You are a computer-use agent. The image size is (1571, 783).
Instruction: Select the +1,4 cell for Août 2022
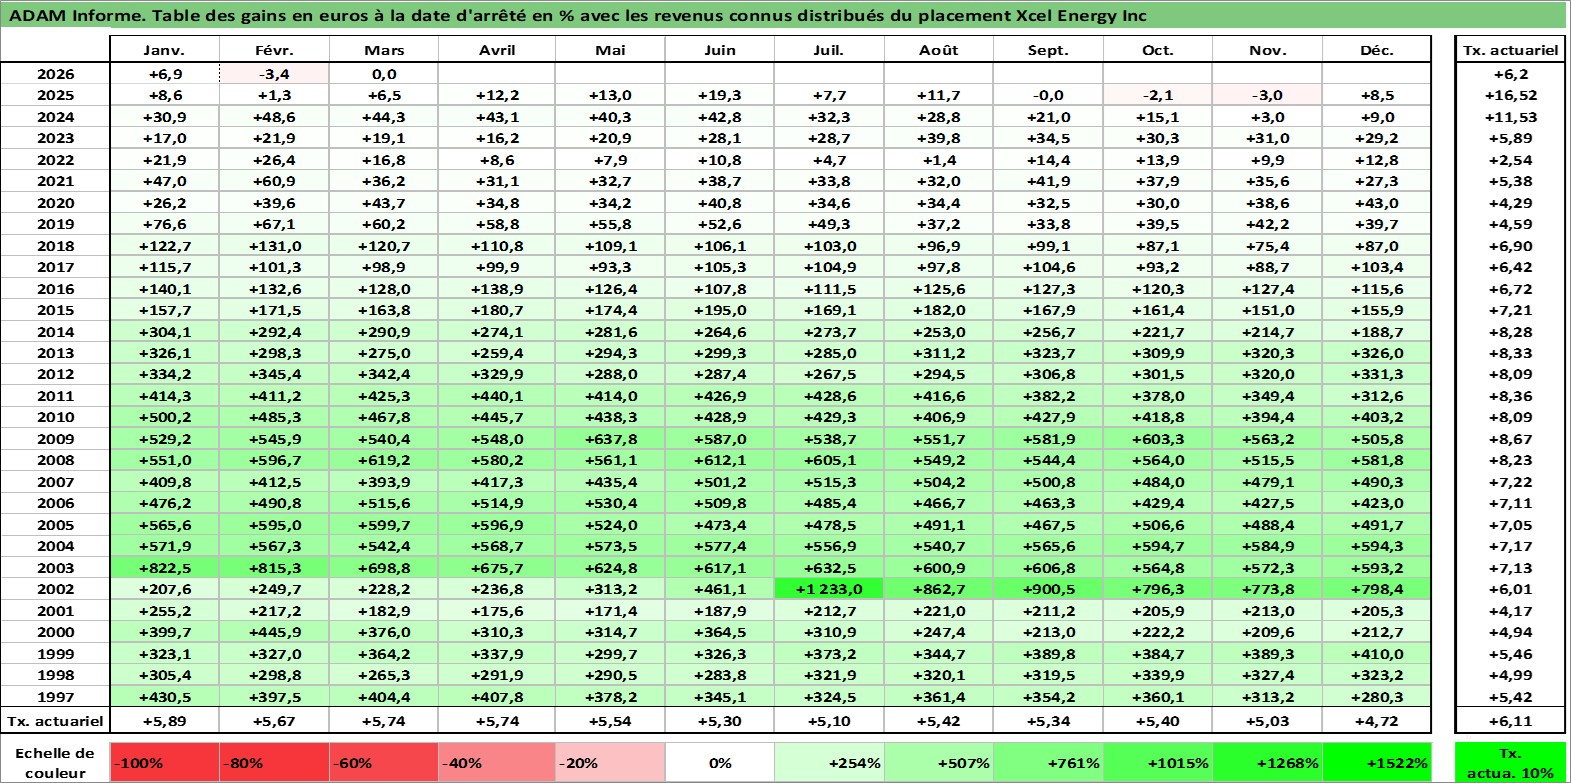pyautogui.click(x=939, y=160)
